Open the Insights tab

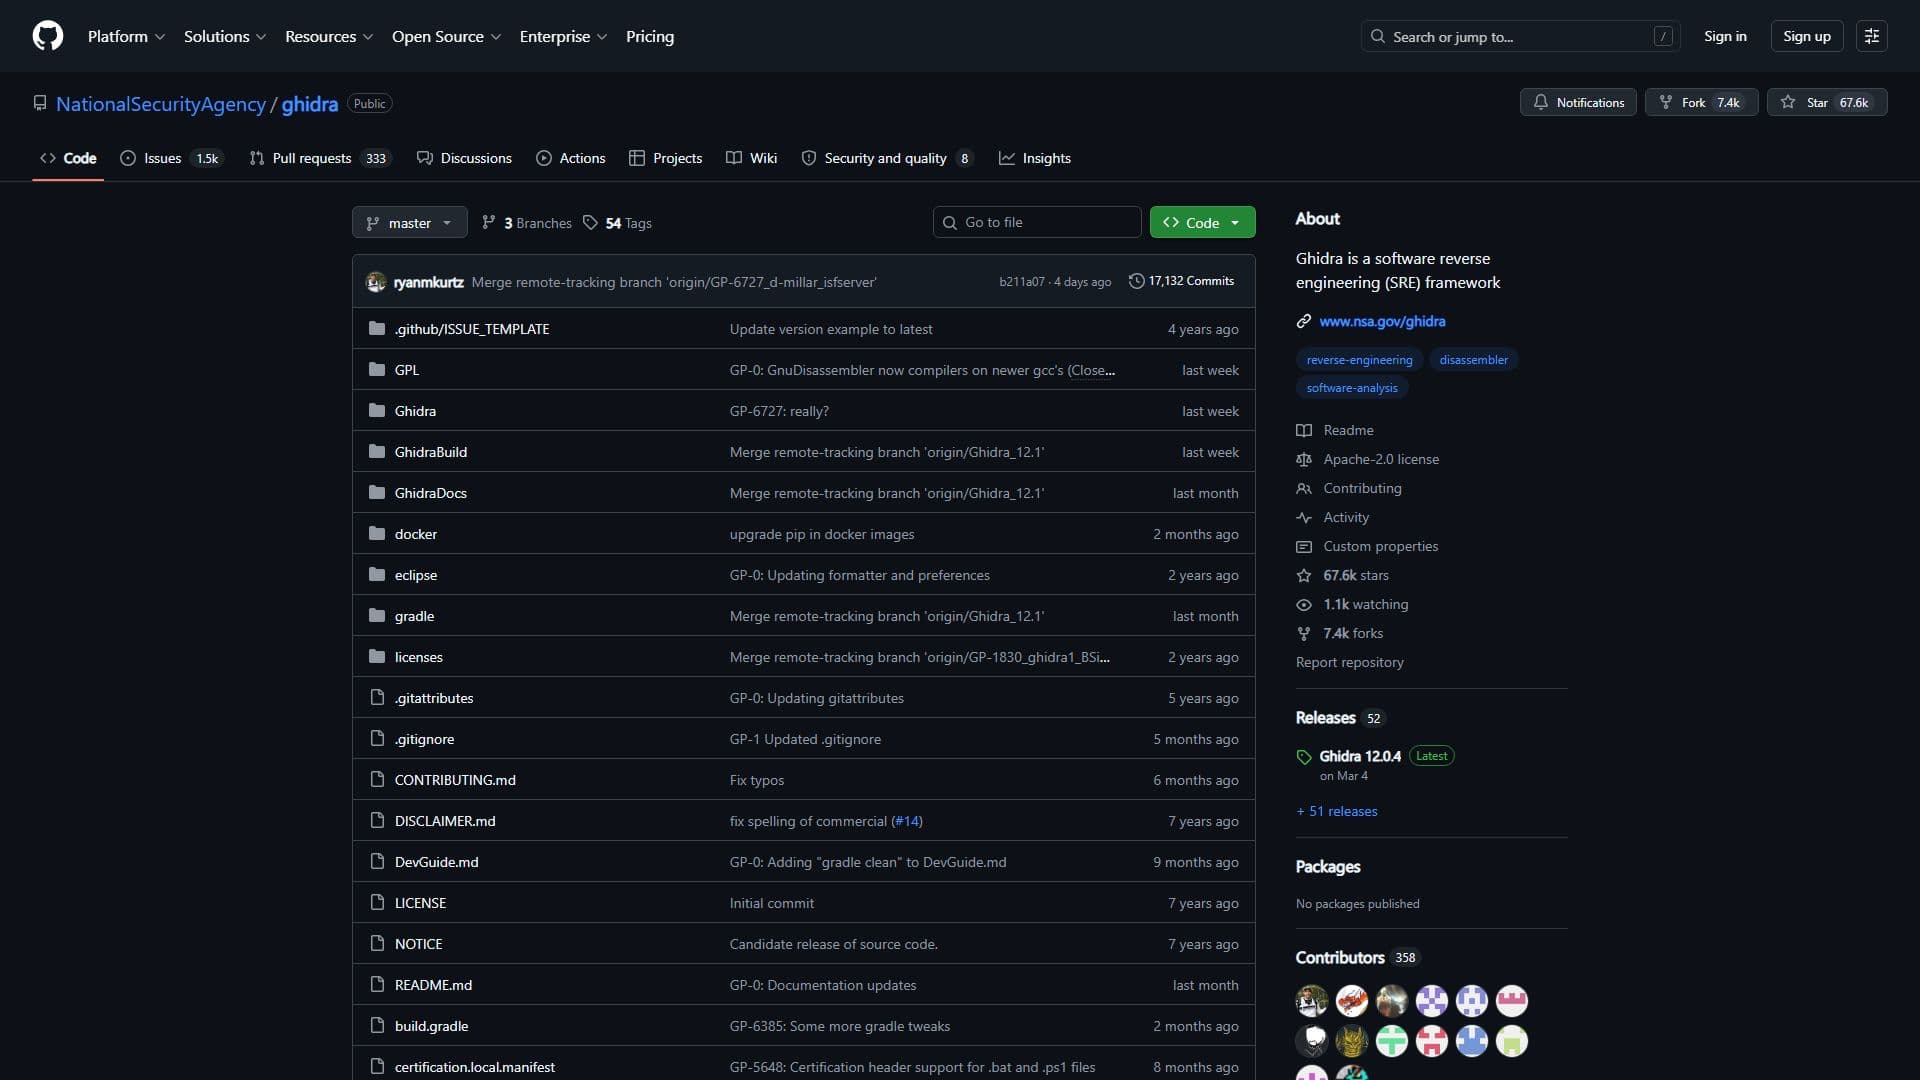[1035, 158]
